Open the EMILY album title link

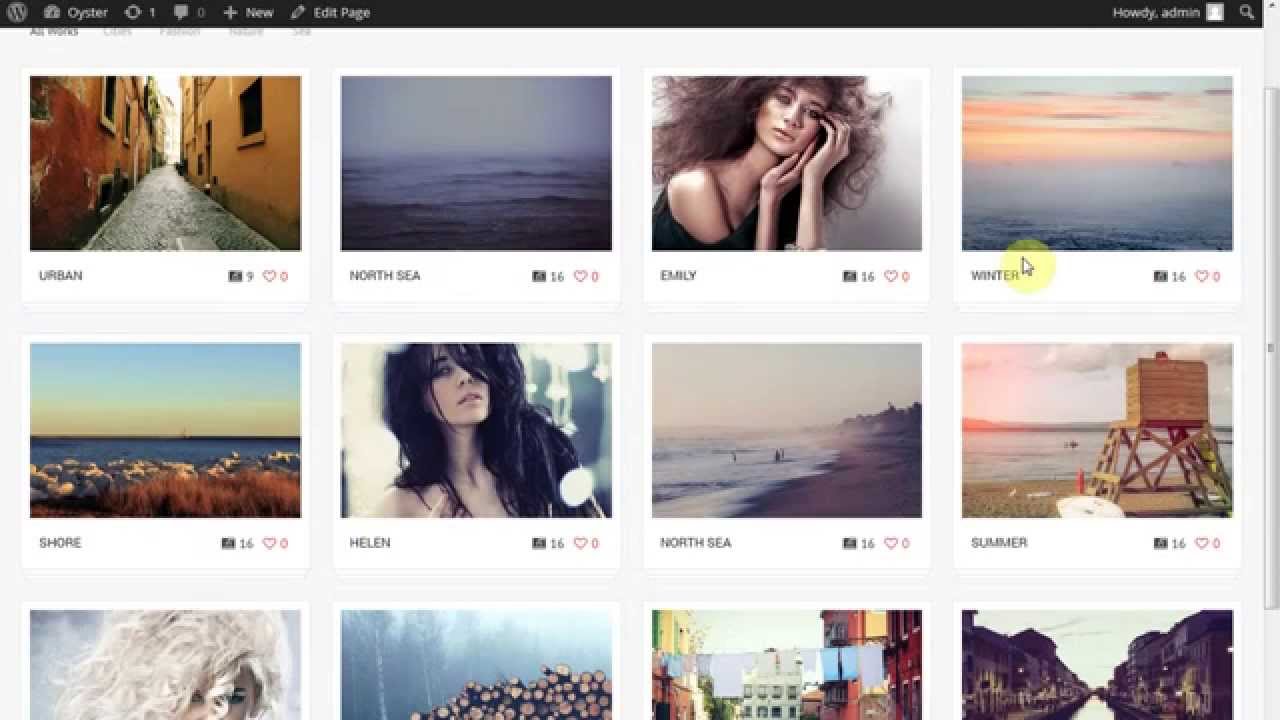coord(678,275)
